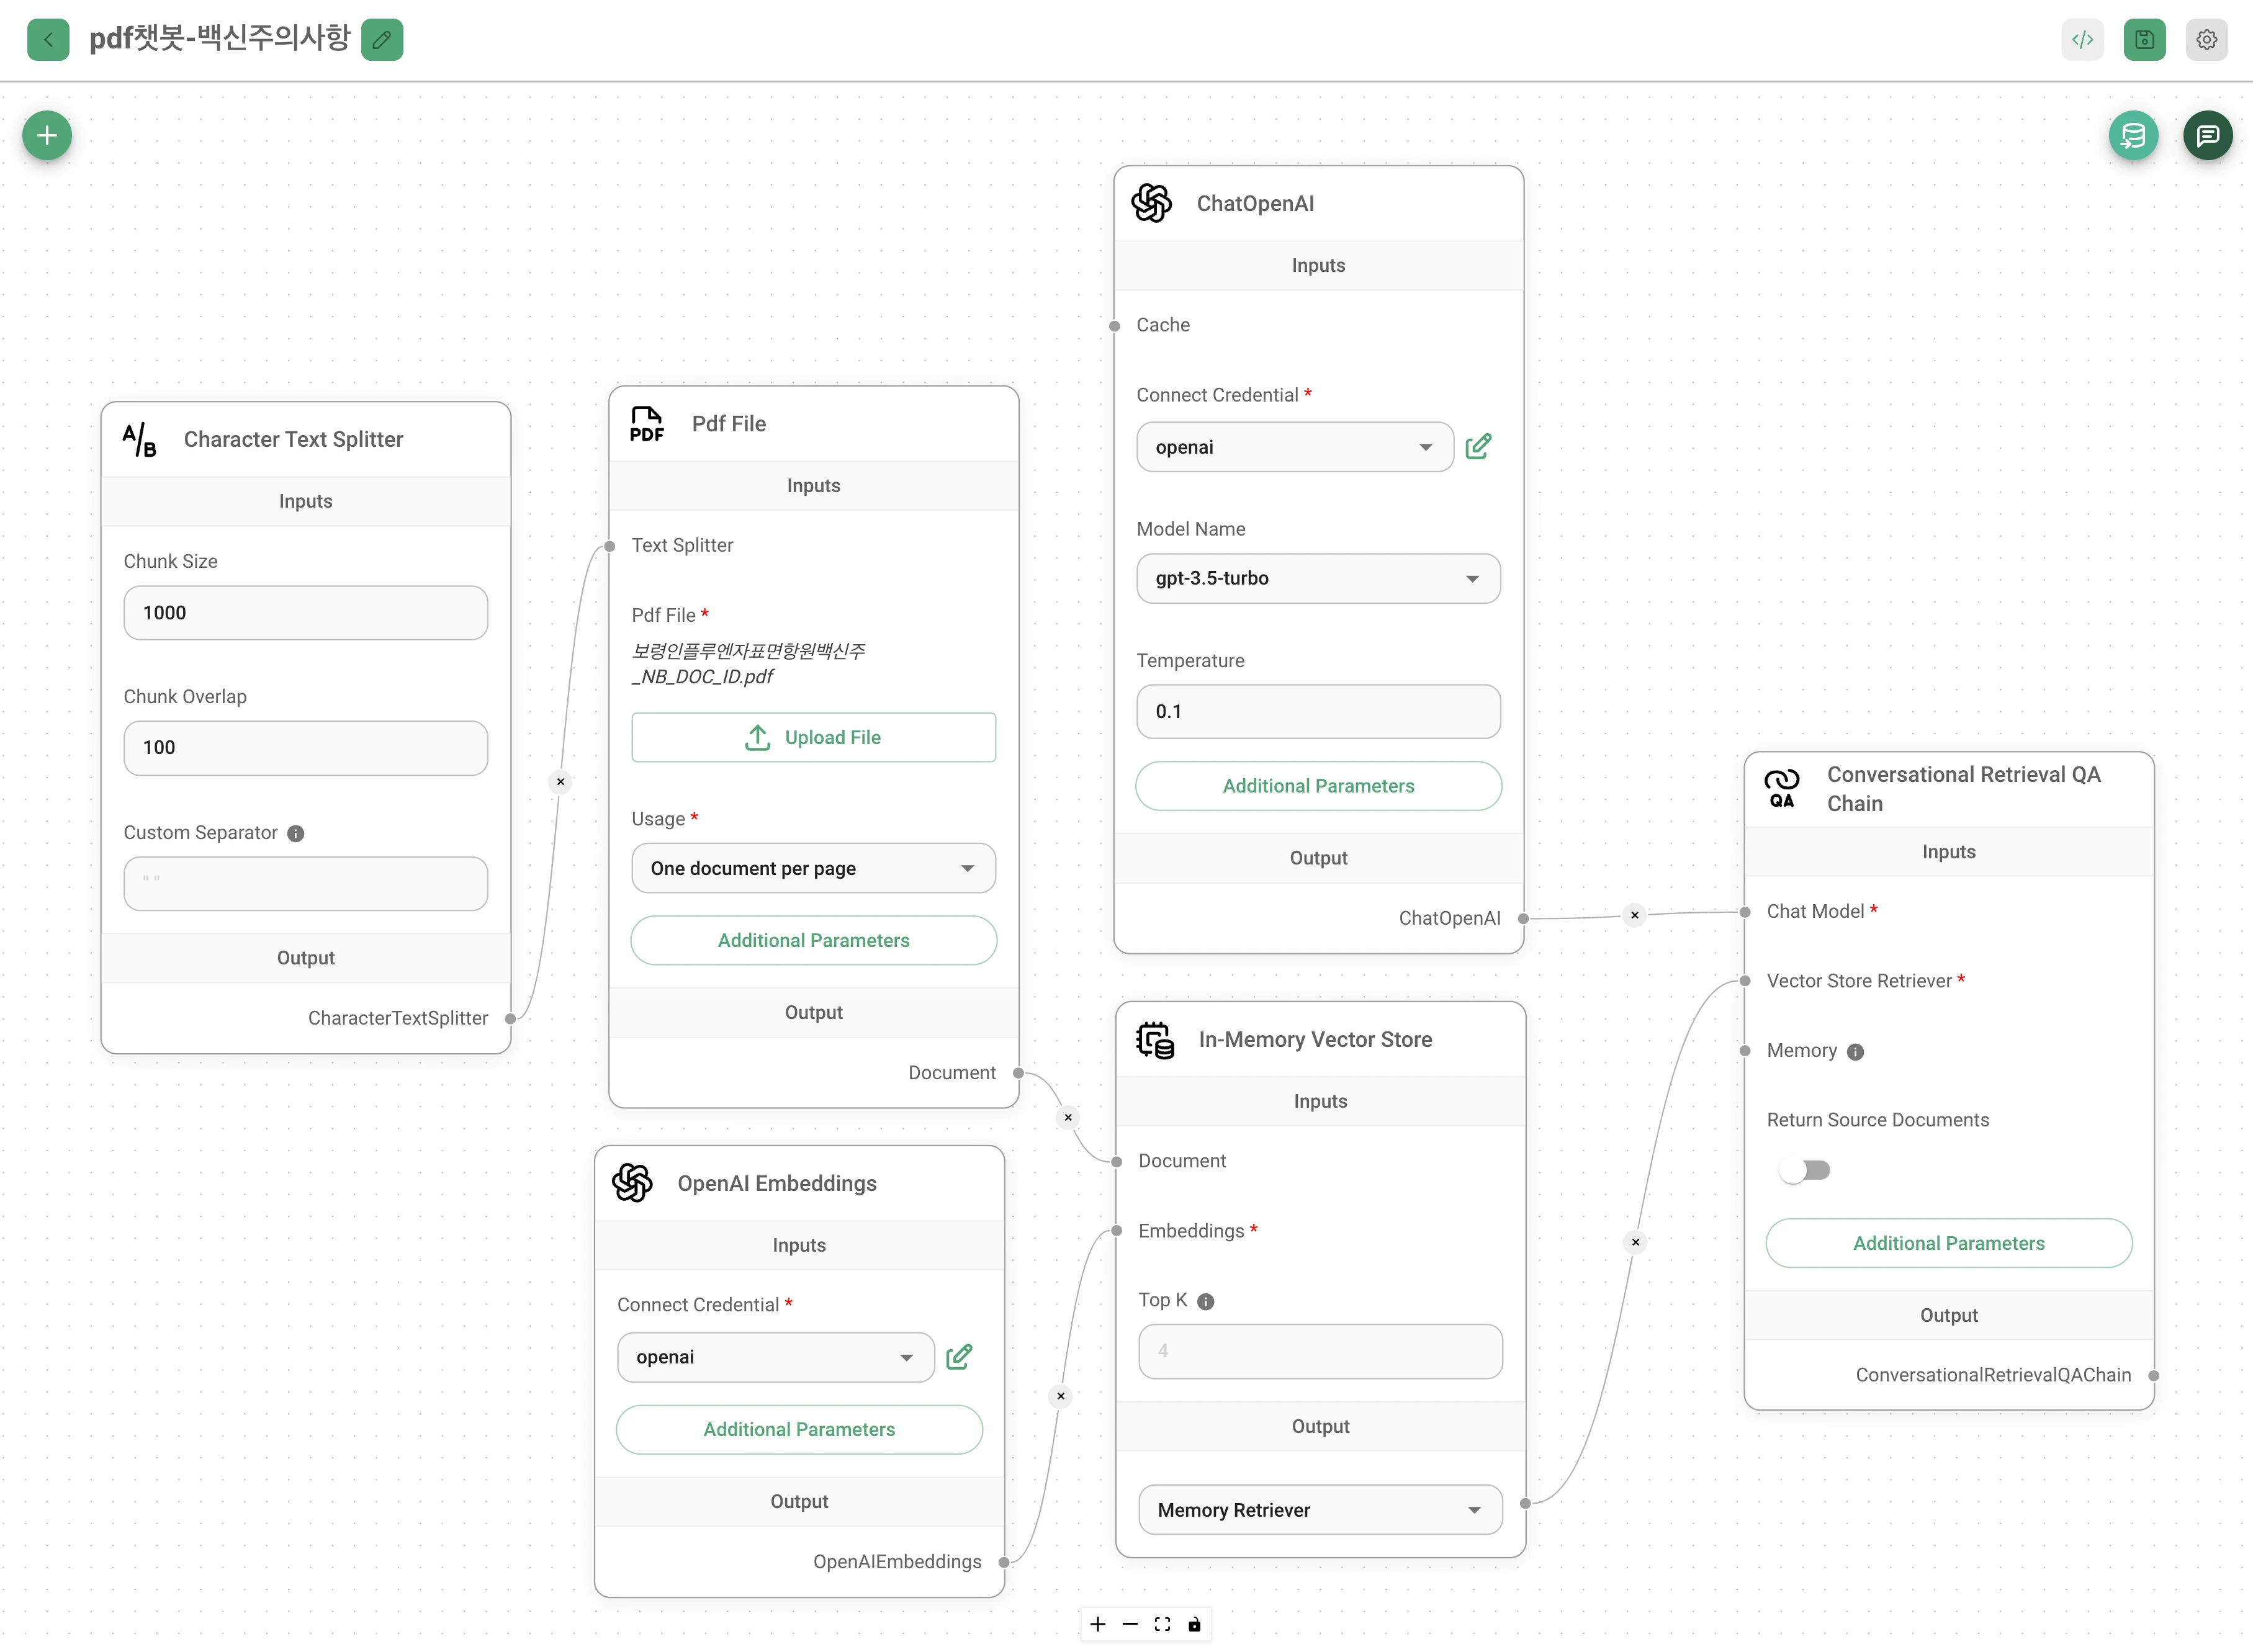Click Upload File button in Pdf File
The width and height of the screenshot is (2253, 1652).
[x=813, y=738]
